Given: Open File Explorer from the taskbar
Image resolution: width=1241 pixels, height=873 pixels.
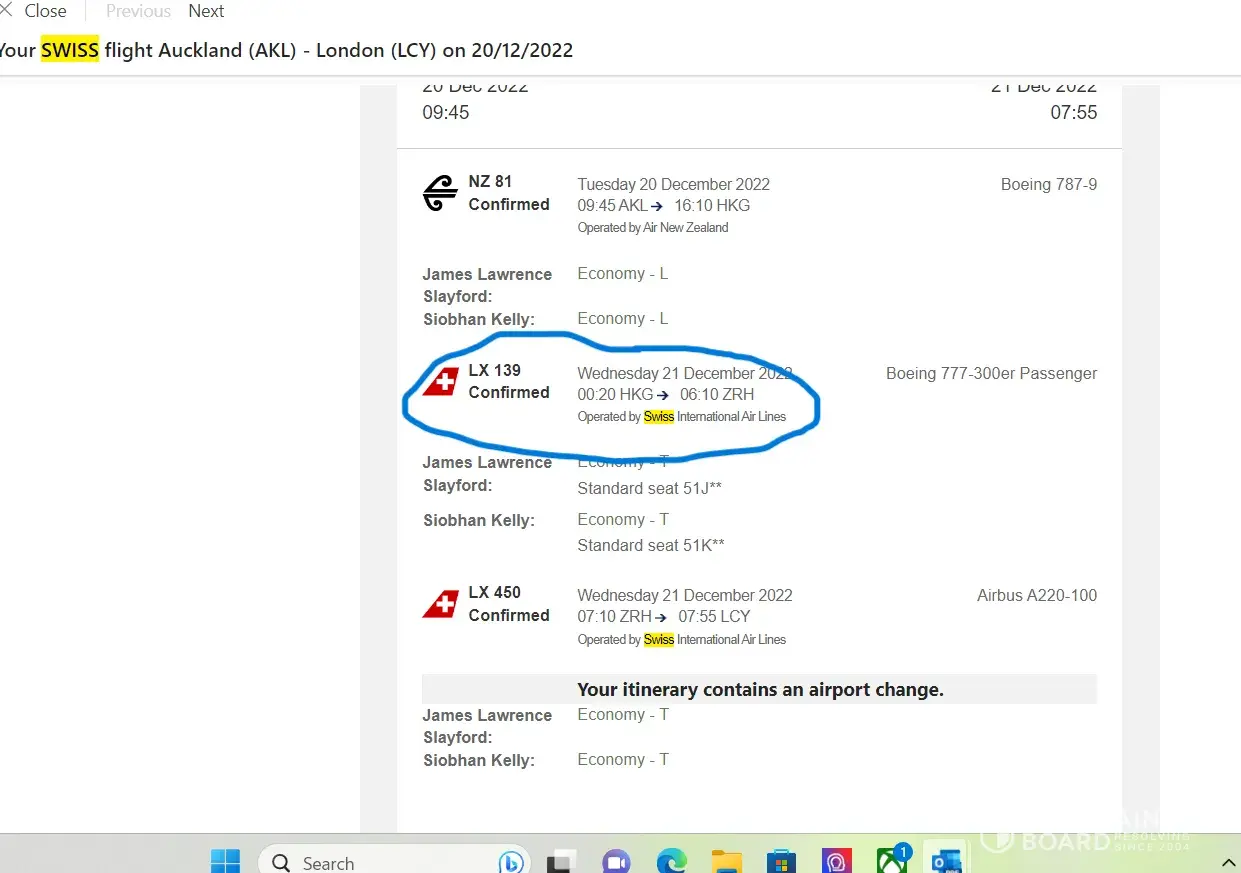Looking at the screenshot, I should click(727, 862).
